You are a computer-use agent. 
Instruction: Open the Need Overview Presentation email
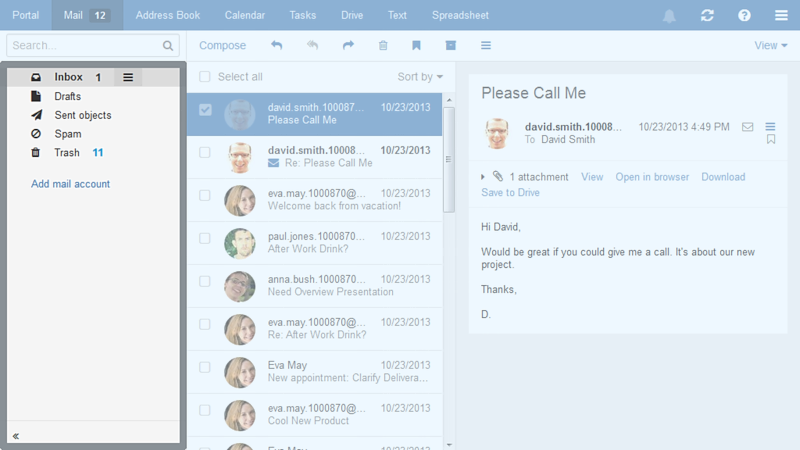315,286
